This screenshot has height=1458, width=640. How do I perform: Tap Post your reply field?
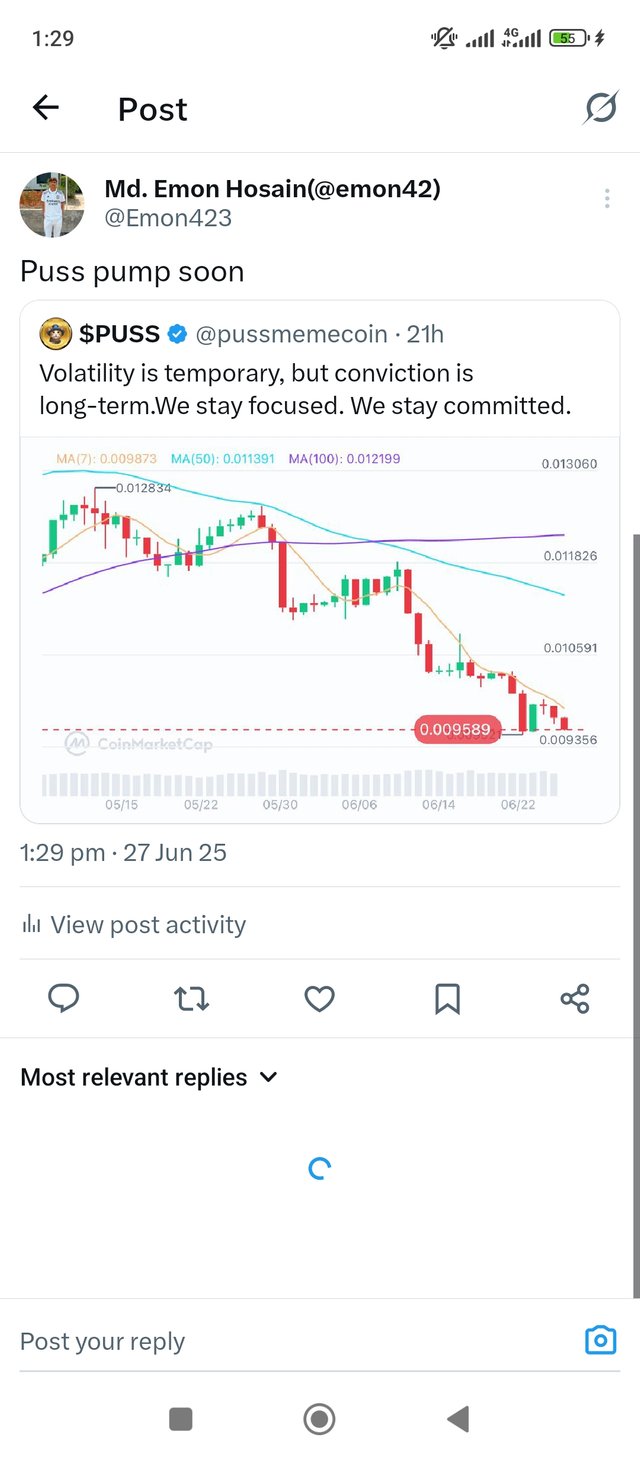(x=300, y=1341)
